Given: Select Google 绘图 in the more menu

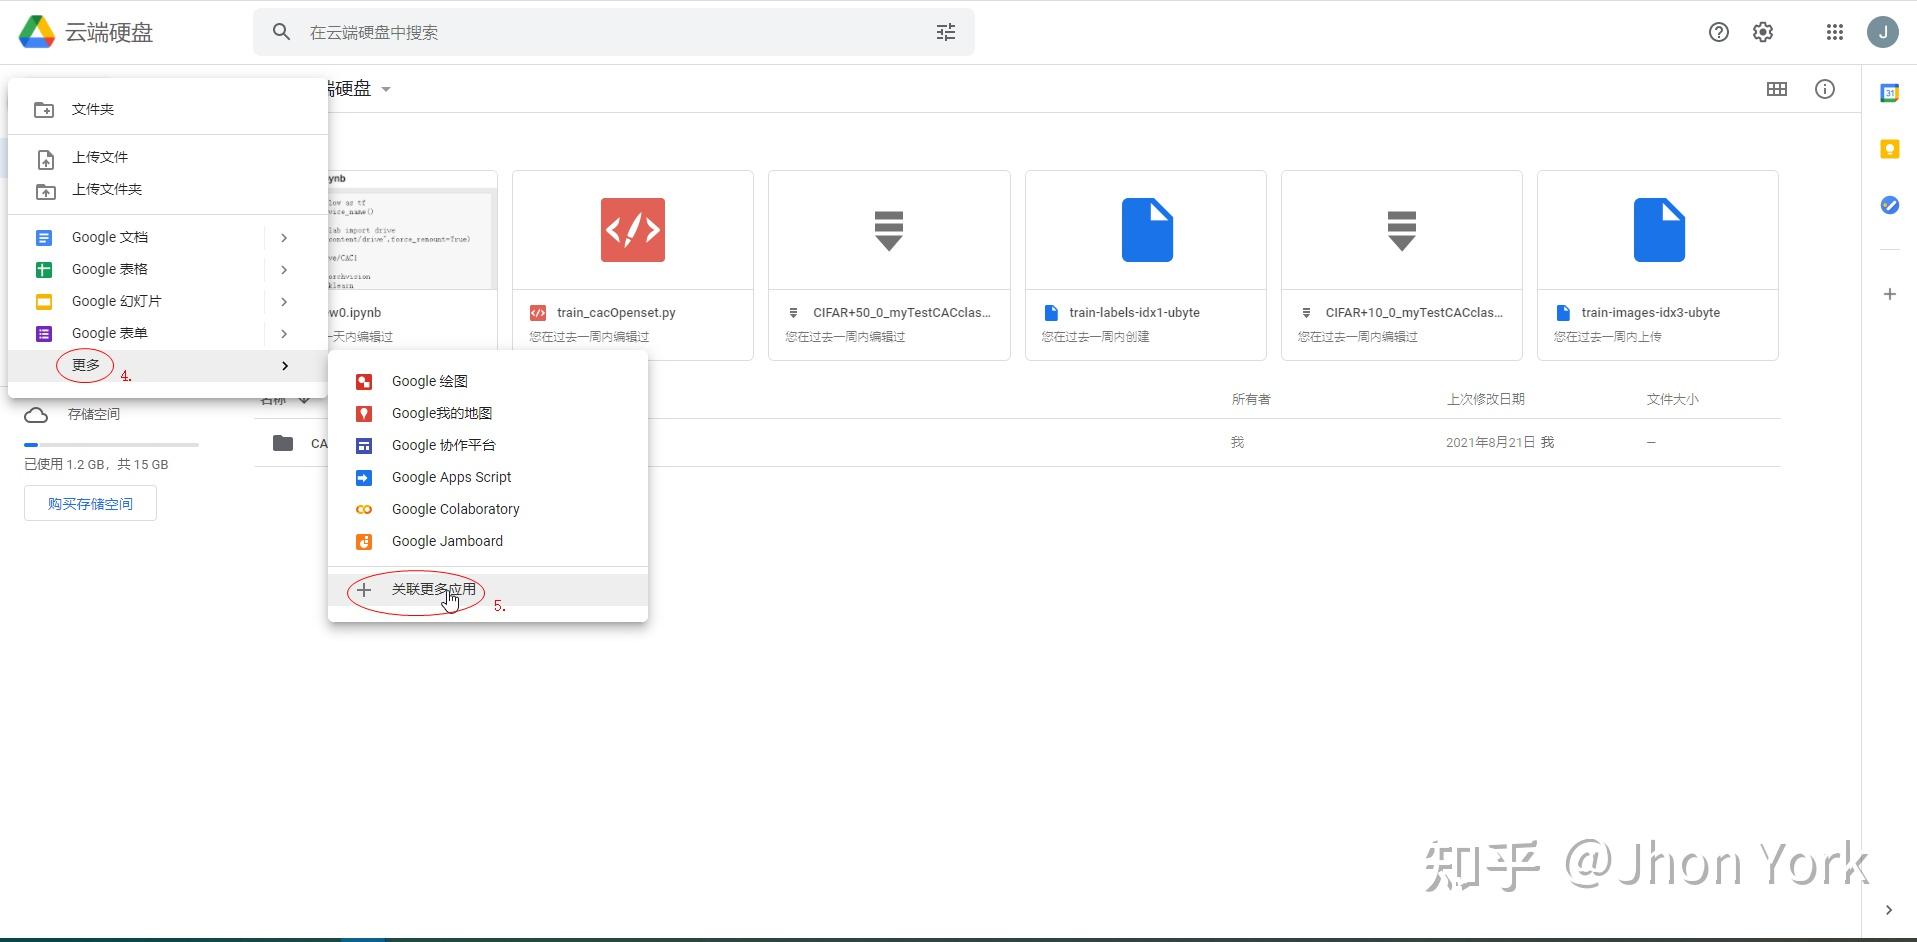Looking at the screenshot, I should pyautogui.click(x=429, y=381).
